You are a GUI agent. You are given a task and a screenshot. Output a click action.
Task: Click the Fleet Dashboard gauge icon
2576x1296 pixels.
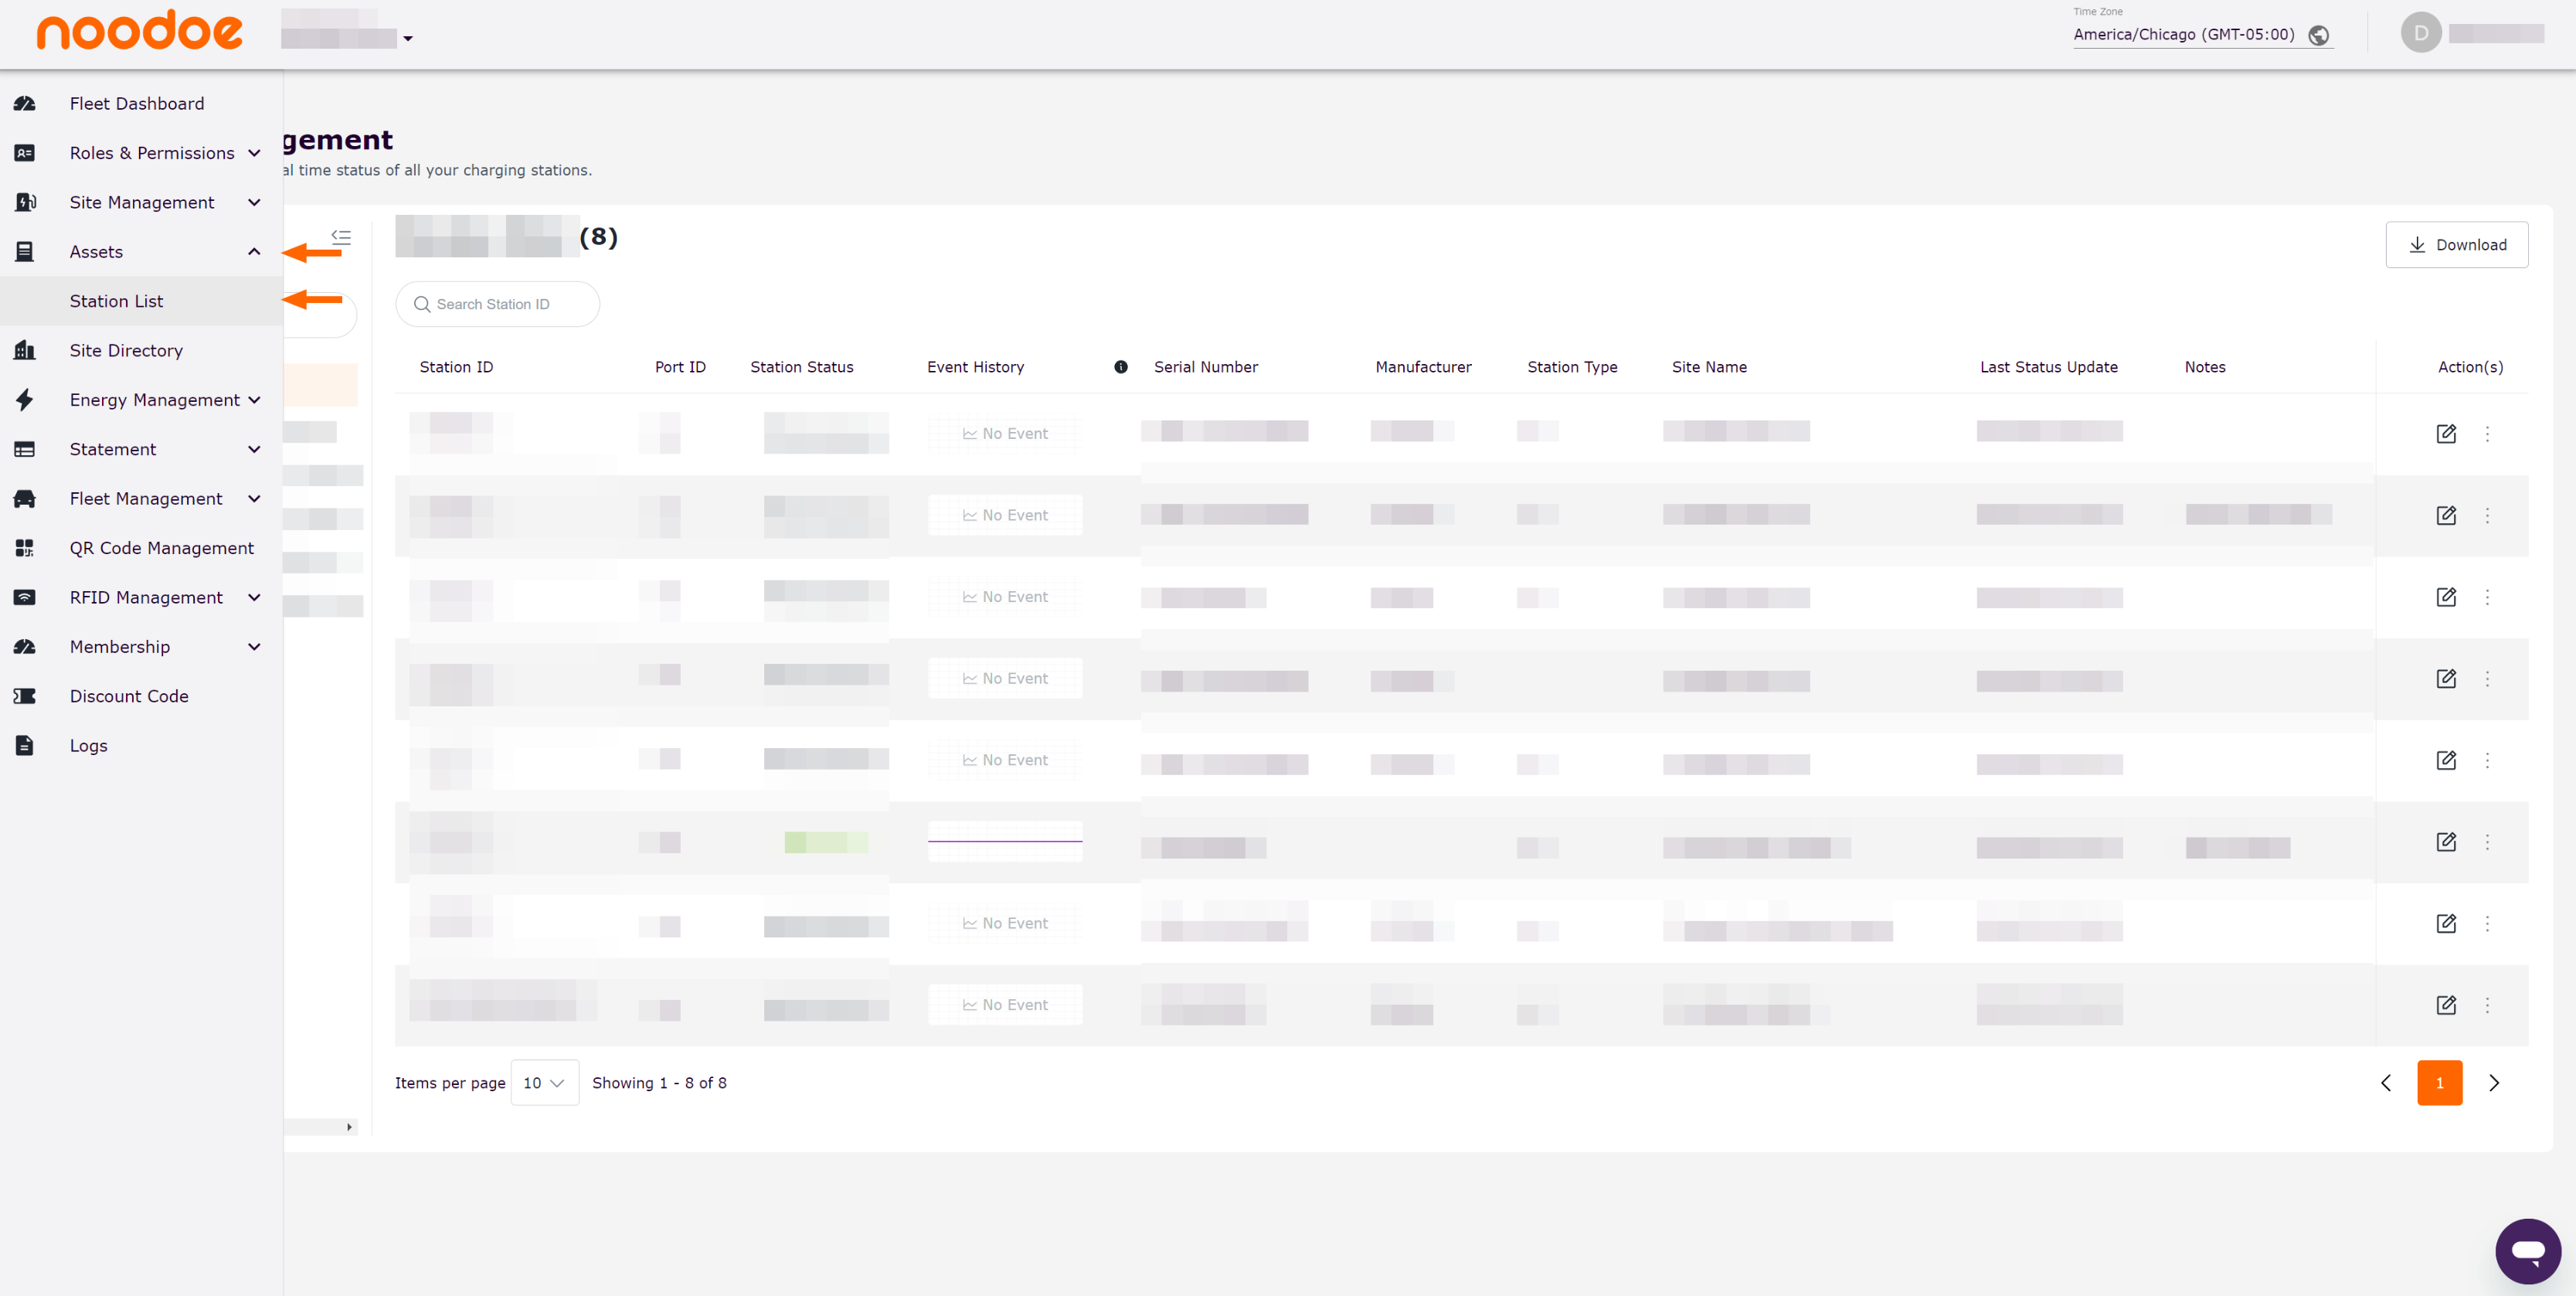coord(25,104)
